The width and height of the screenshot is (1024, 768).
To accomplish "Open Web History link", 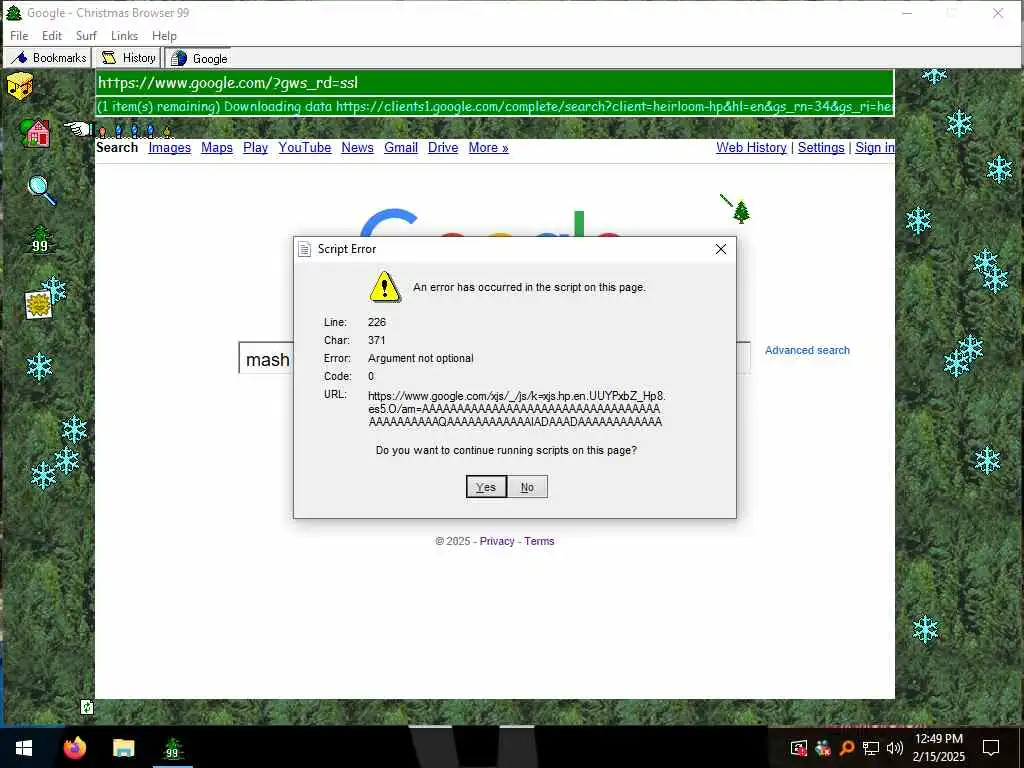I will [x=751, y=148].
